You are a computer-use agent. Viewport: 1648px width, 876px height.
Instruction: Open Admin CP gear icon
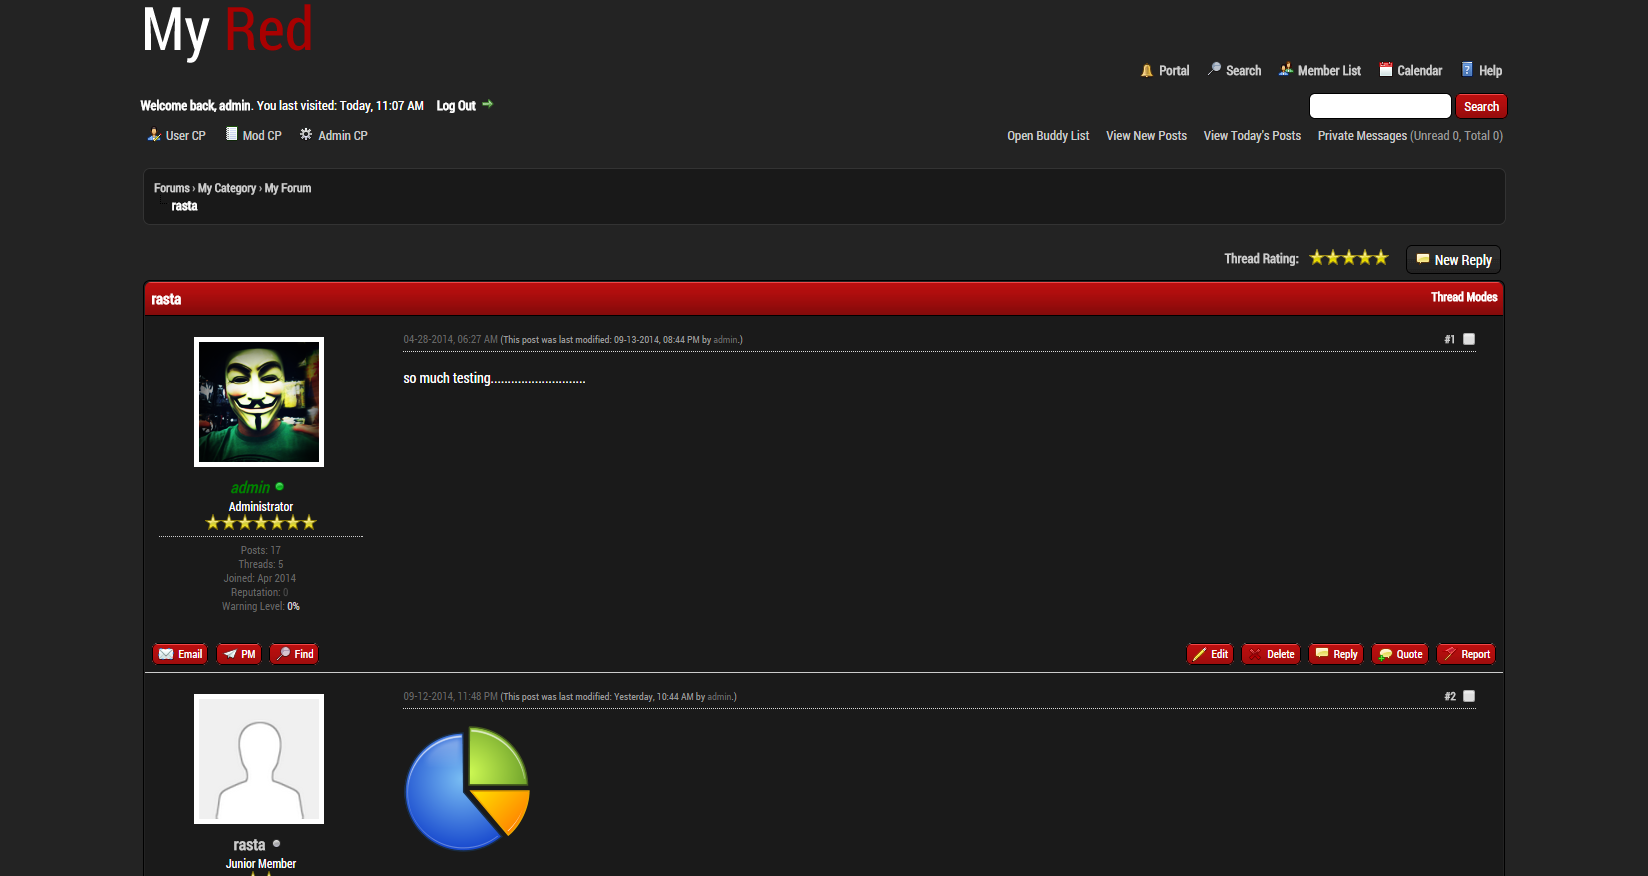coord(306,135)
